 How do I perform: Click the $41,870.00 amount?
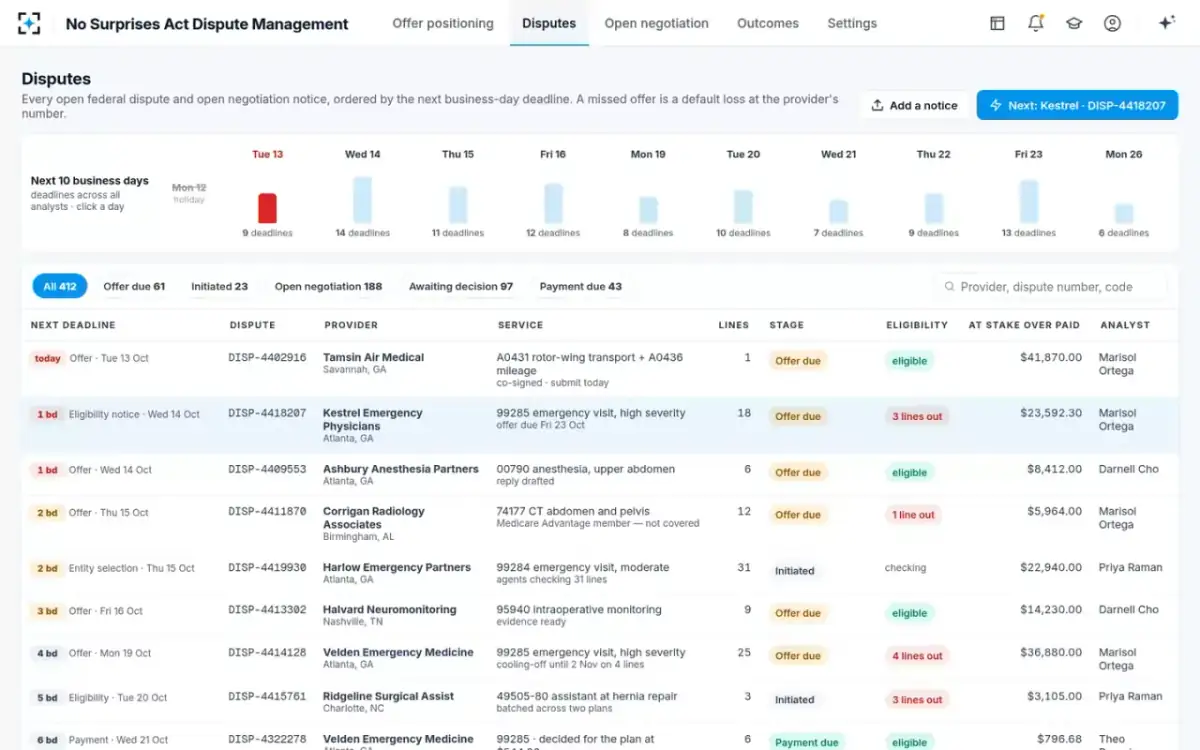(1051, 357)
